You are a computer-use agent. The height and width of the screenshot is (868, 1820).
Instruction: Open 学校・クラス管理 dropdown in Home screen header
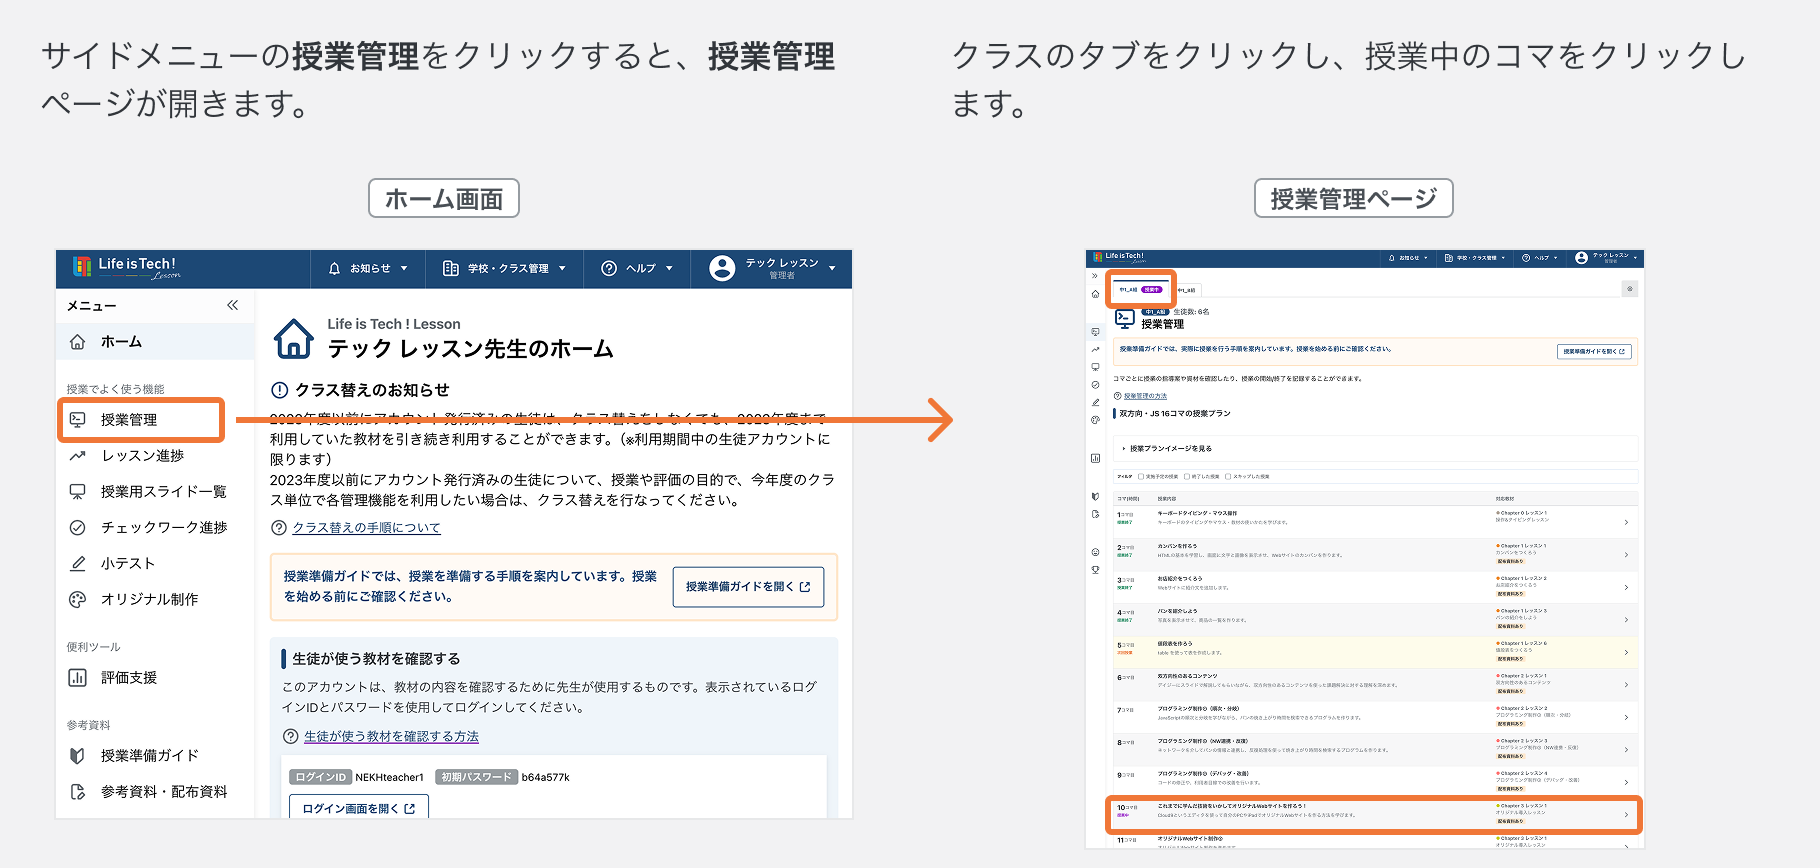pyautogui.click(x=504, y=268)
